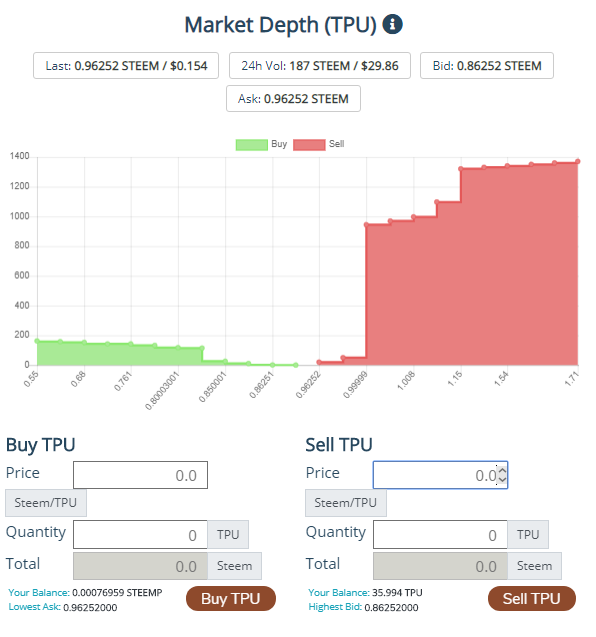Focus the Buy TPU Price input field
596x637 pixels.
coord(141,475)
